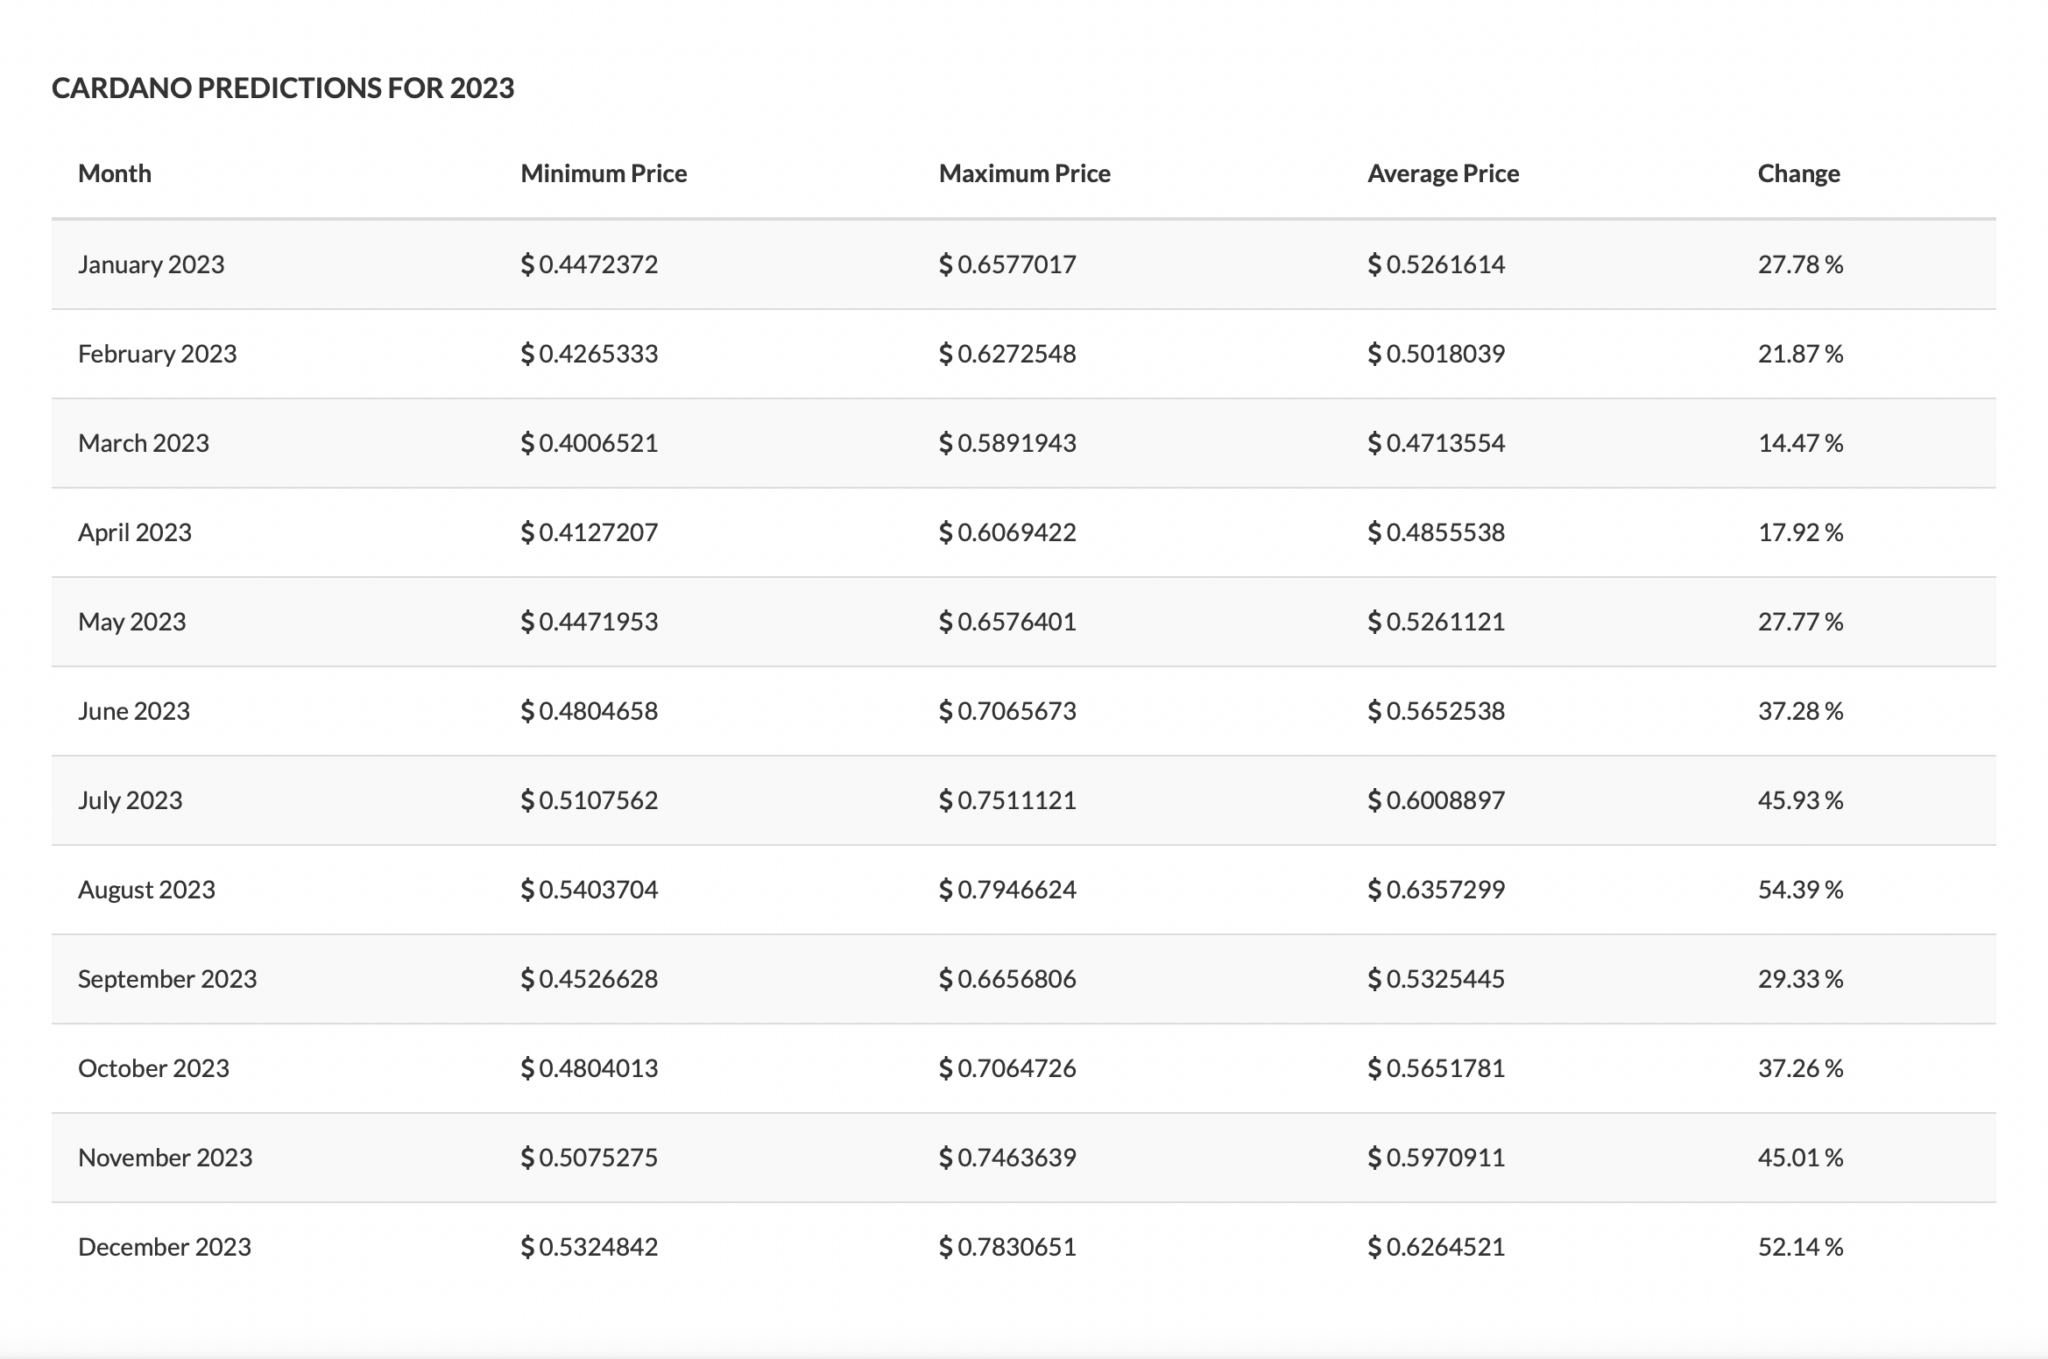This screenshot has height=1359, width=2048.
Task: Select the 17.92 % change value
Action: [x=1801, y=532]
